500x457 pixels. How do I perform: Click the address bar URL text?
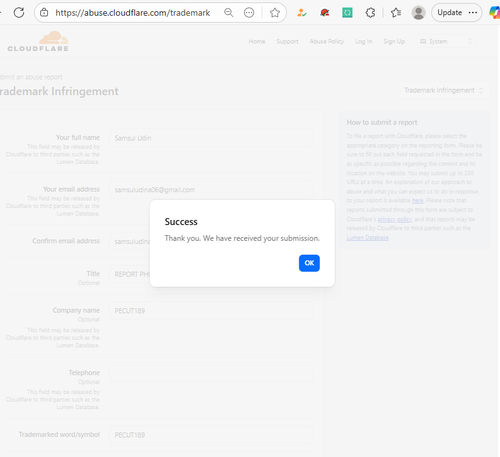[x=133, y=13]
